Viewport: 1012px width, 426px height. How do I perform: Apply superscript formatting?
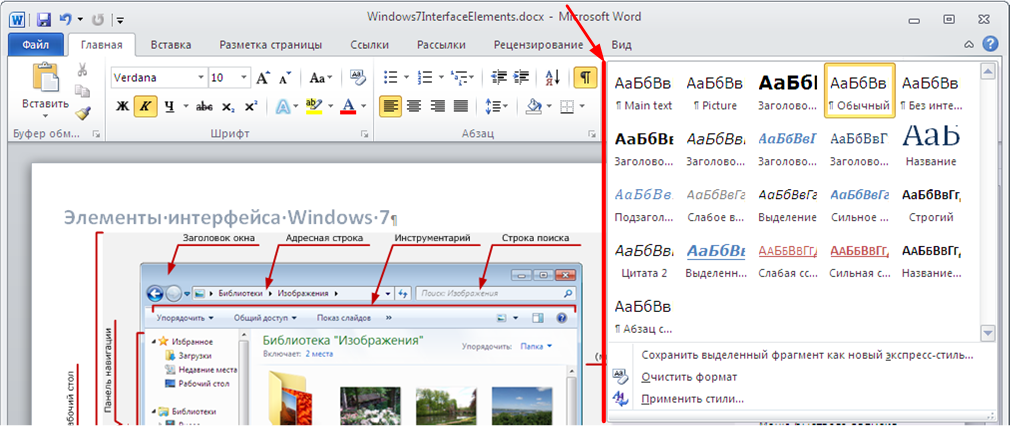[252, 106]
